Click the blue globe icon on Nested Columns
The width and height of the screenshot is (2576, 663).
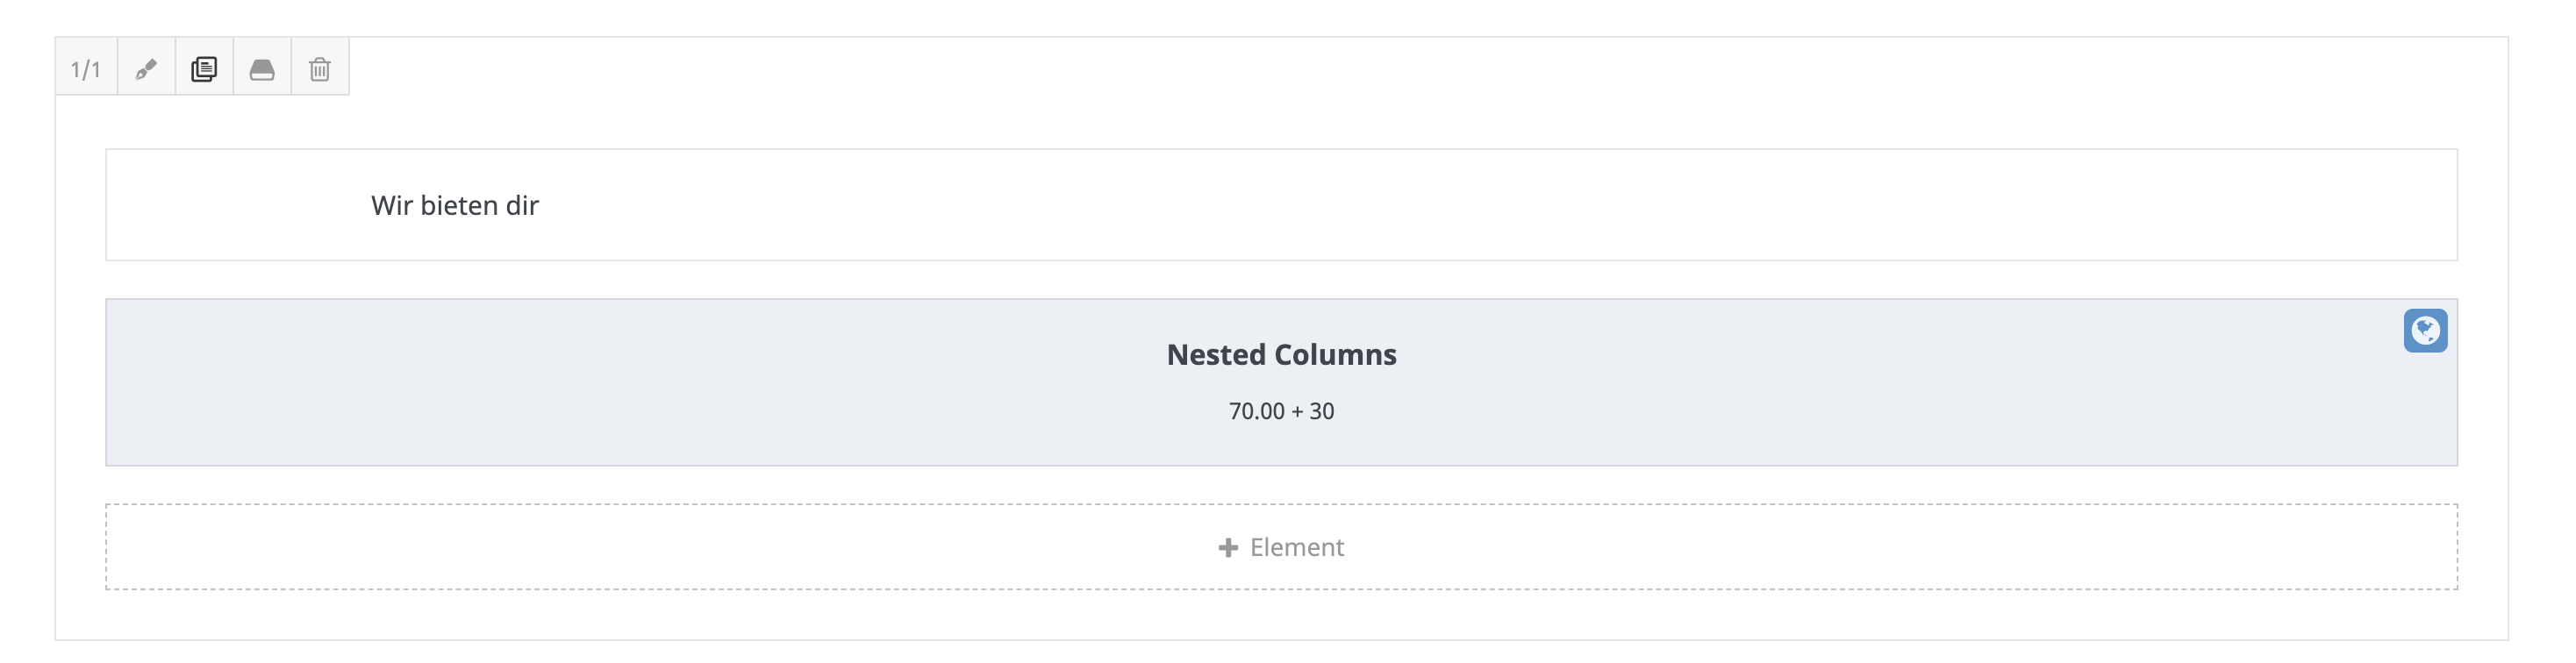2425,331
